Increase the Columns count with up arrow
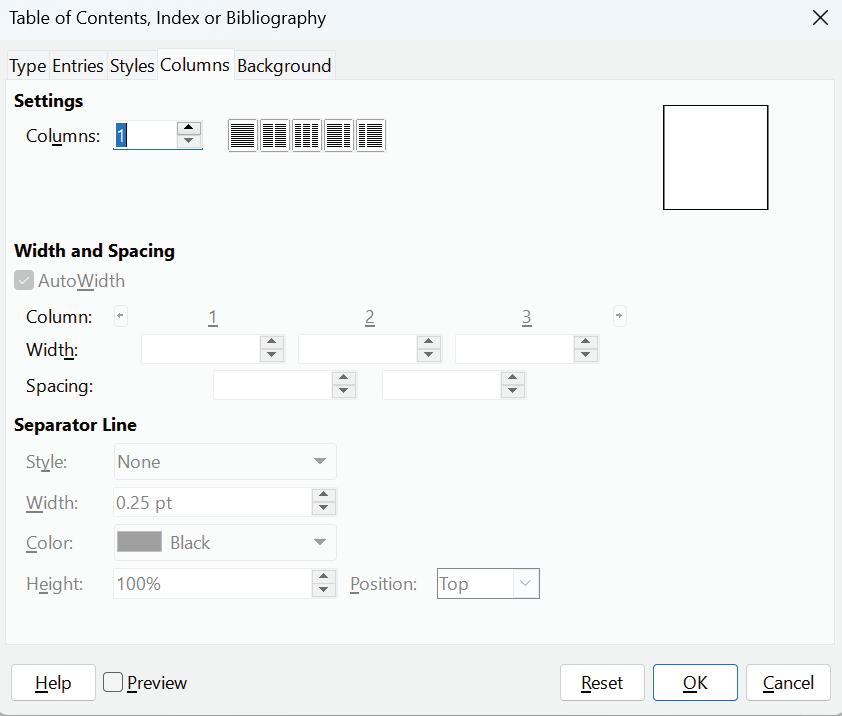The image size is (842, 716). coord(189,128)
